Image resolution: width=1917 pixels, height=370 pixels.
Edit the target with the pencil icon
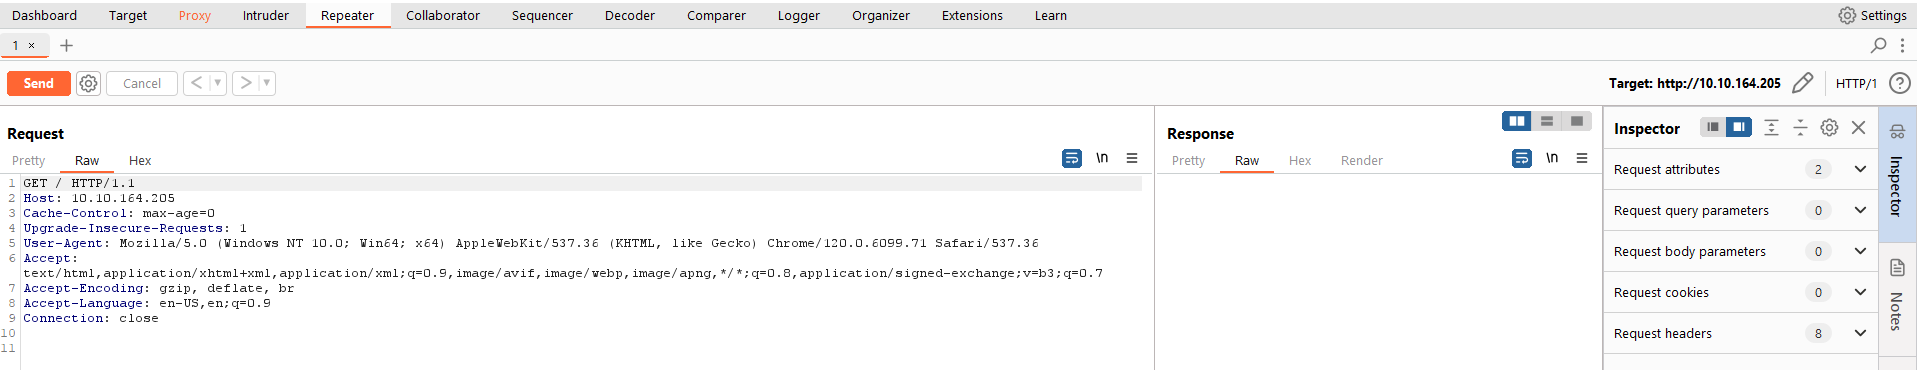[1803, 83]
